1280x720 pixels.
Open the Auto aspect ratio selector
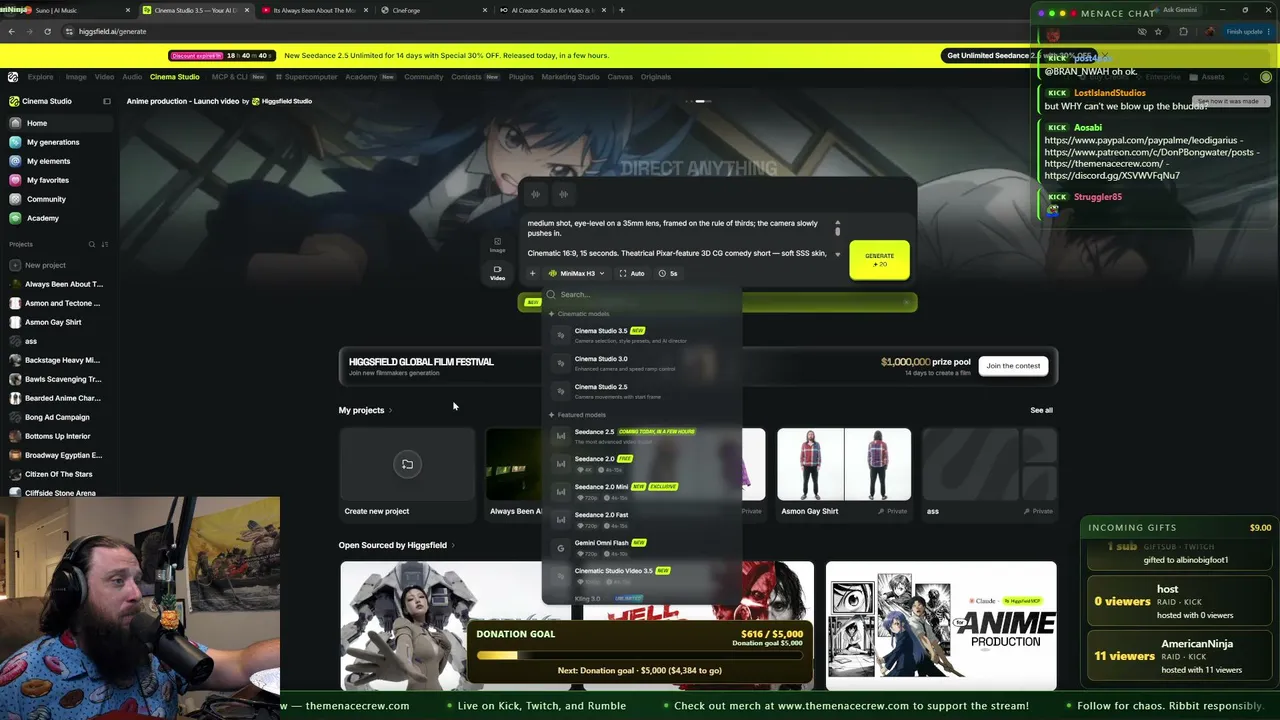[x=631, y=273]
